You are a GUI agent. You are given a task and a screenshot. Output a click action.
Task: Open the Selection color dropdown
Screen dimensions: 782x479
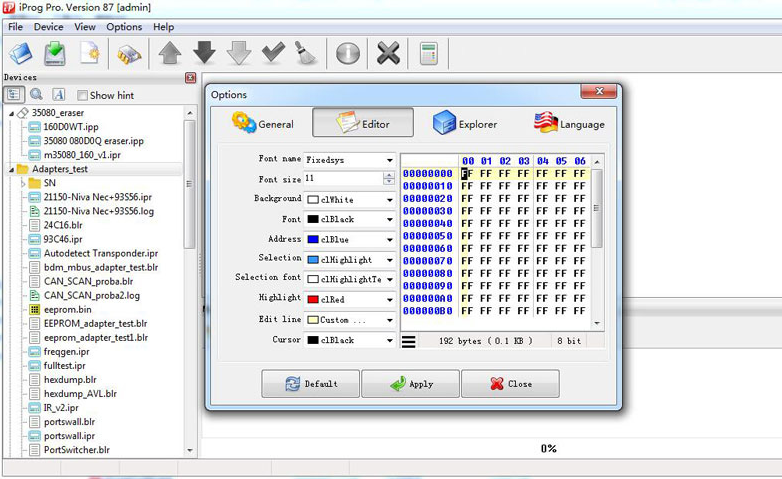[390, 260]
